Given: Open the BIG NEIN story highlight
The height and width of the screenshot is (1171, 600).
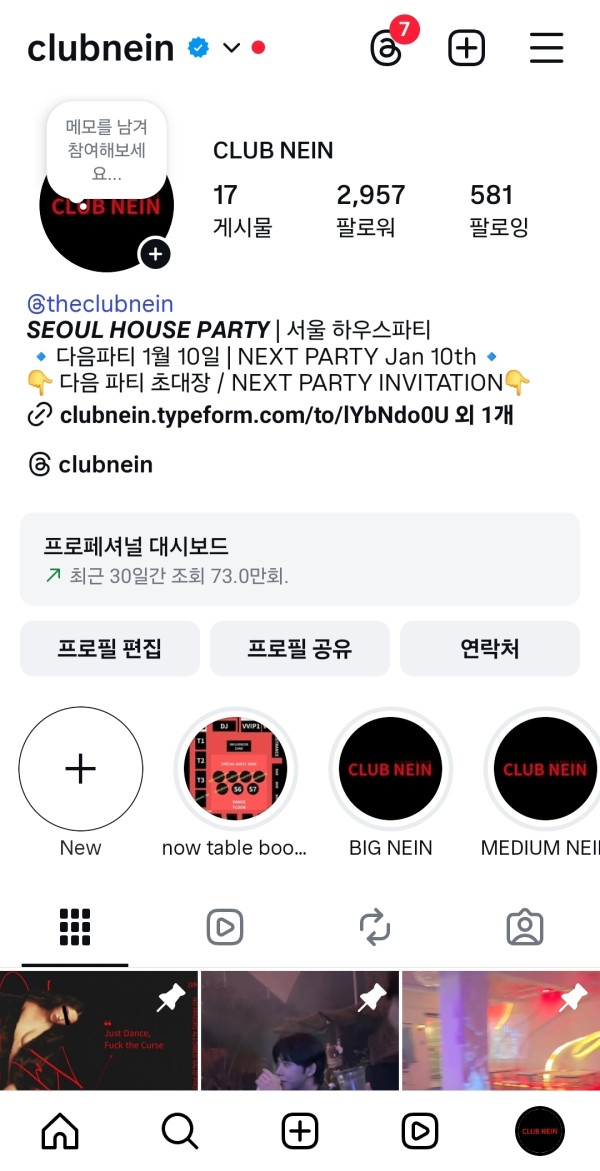Looking at the screenshot, I should (x=390, y=769).
